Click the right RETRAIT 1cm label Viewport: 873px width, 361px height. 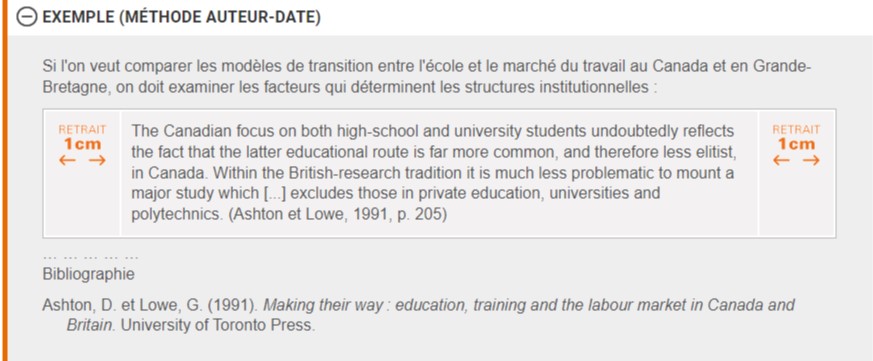pos(796,137)
